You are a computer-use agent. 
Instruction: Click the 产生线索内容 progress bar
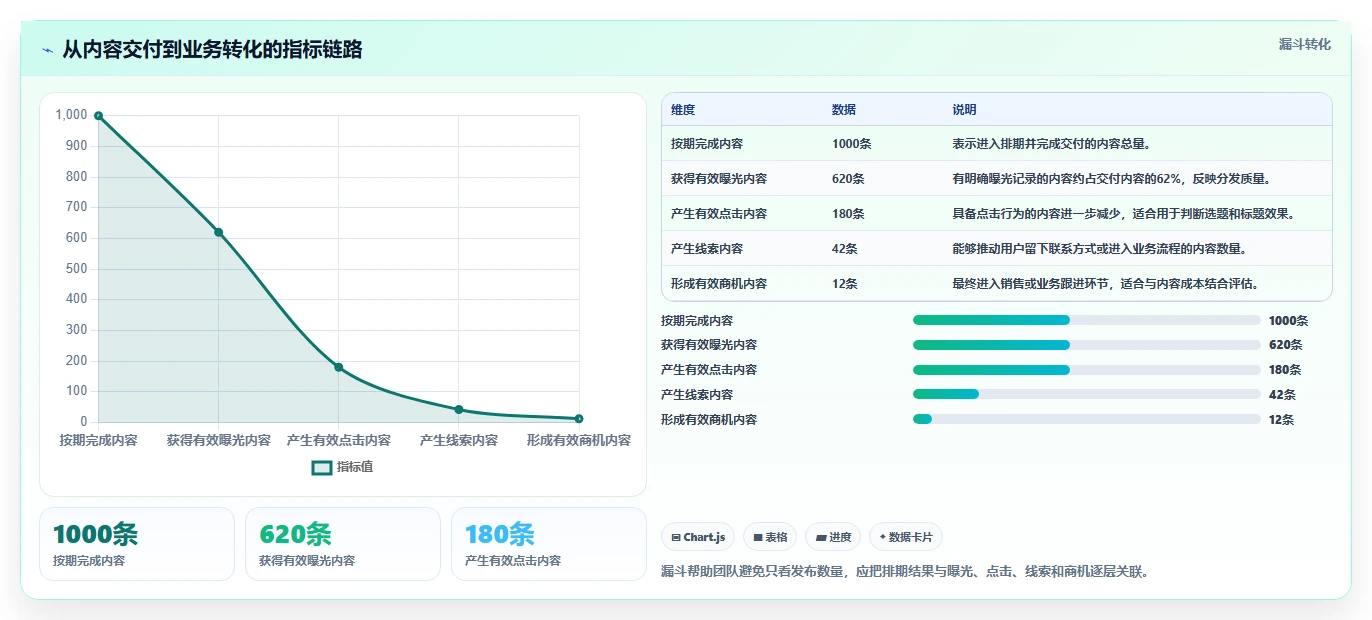tap(1087, 395)
